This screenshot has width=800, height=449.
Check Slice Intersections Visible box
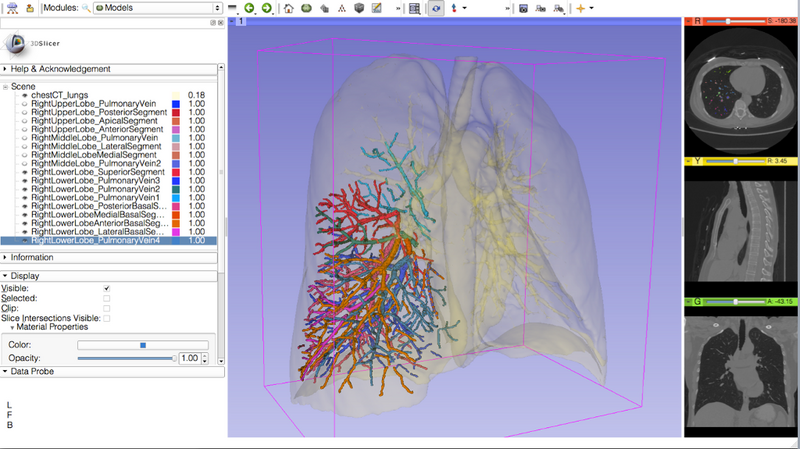point(107,318)
